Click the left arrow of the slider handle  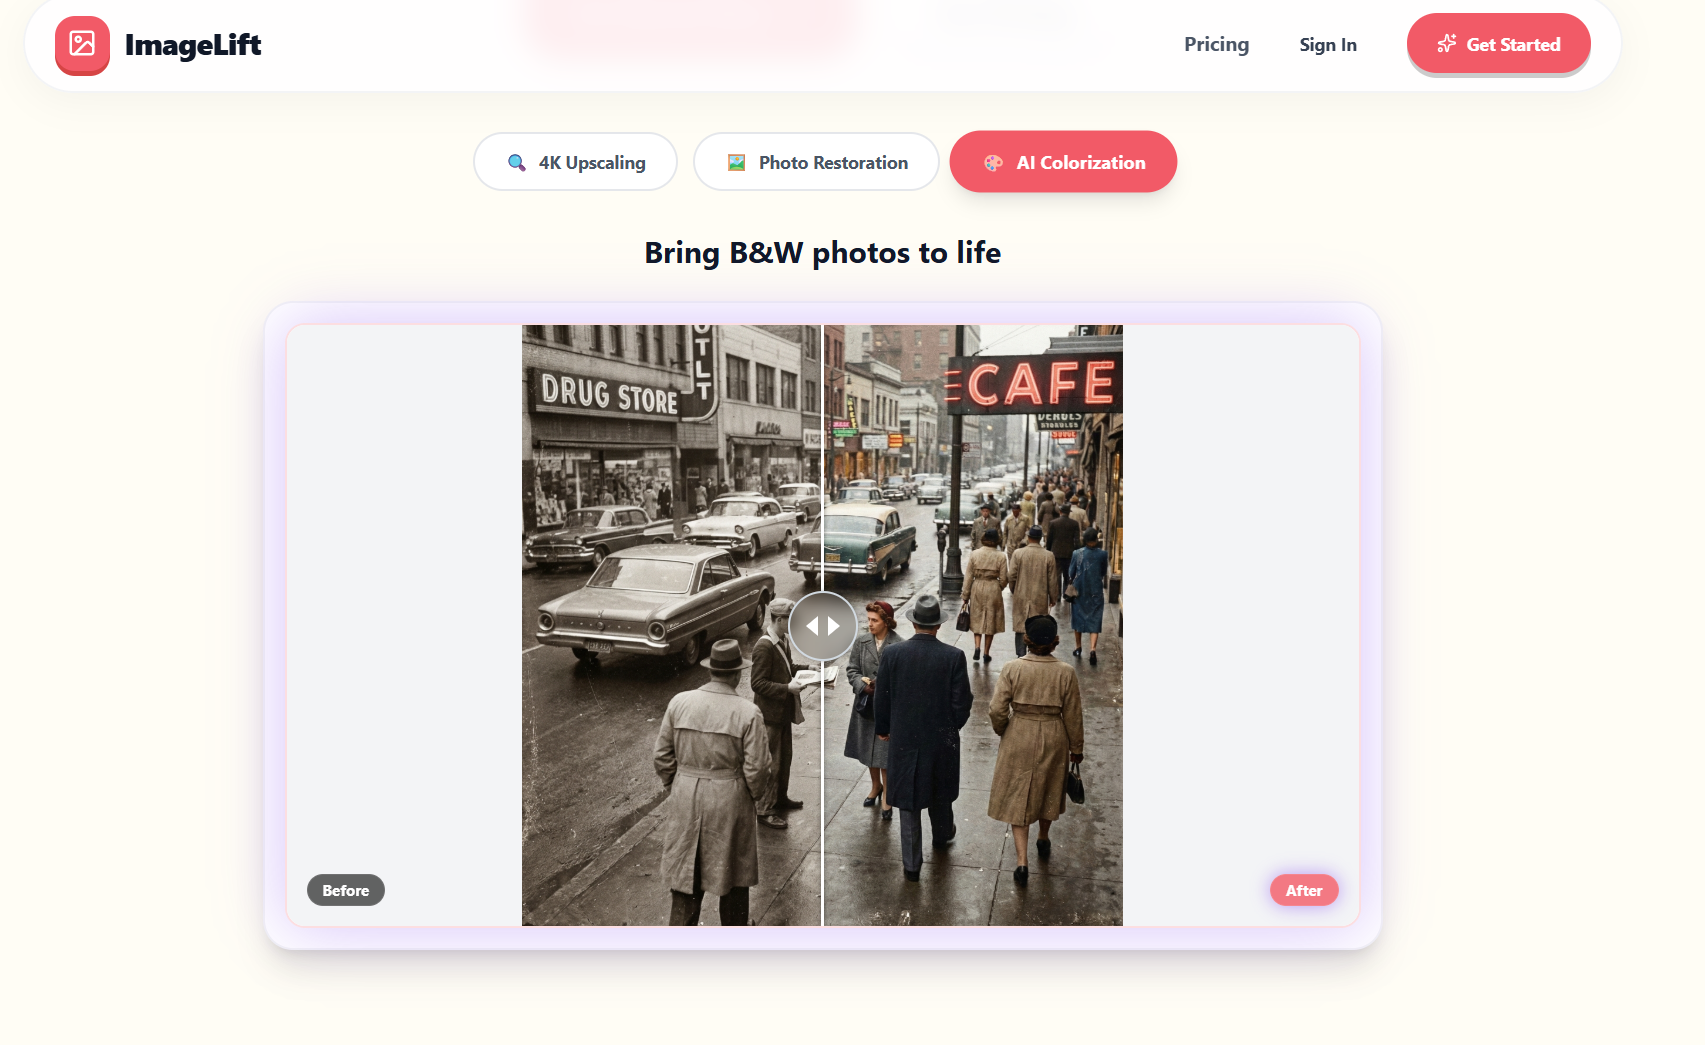pos(811,626)
